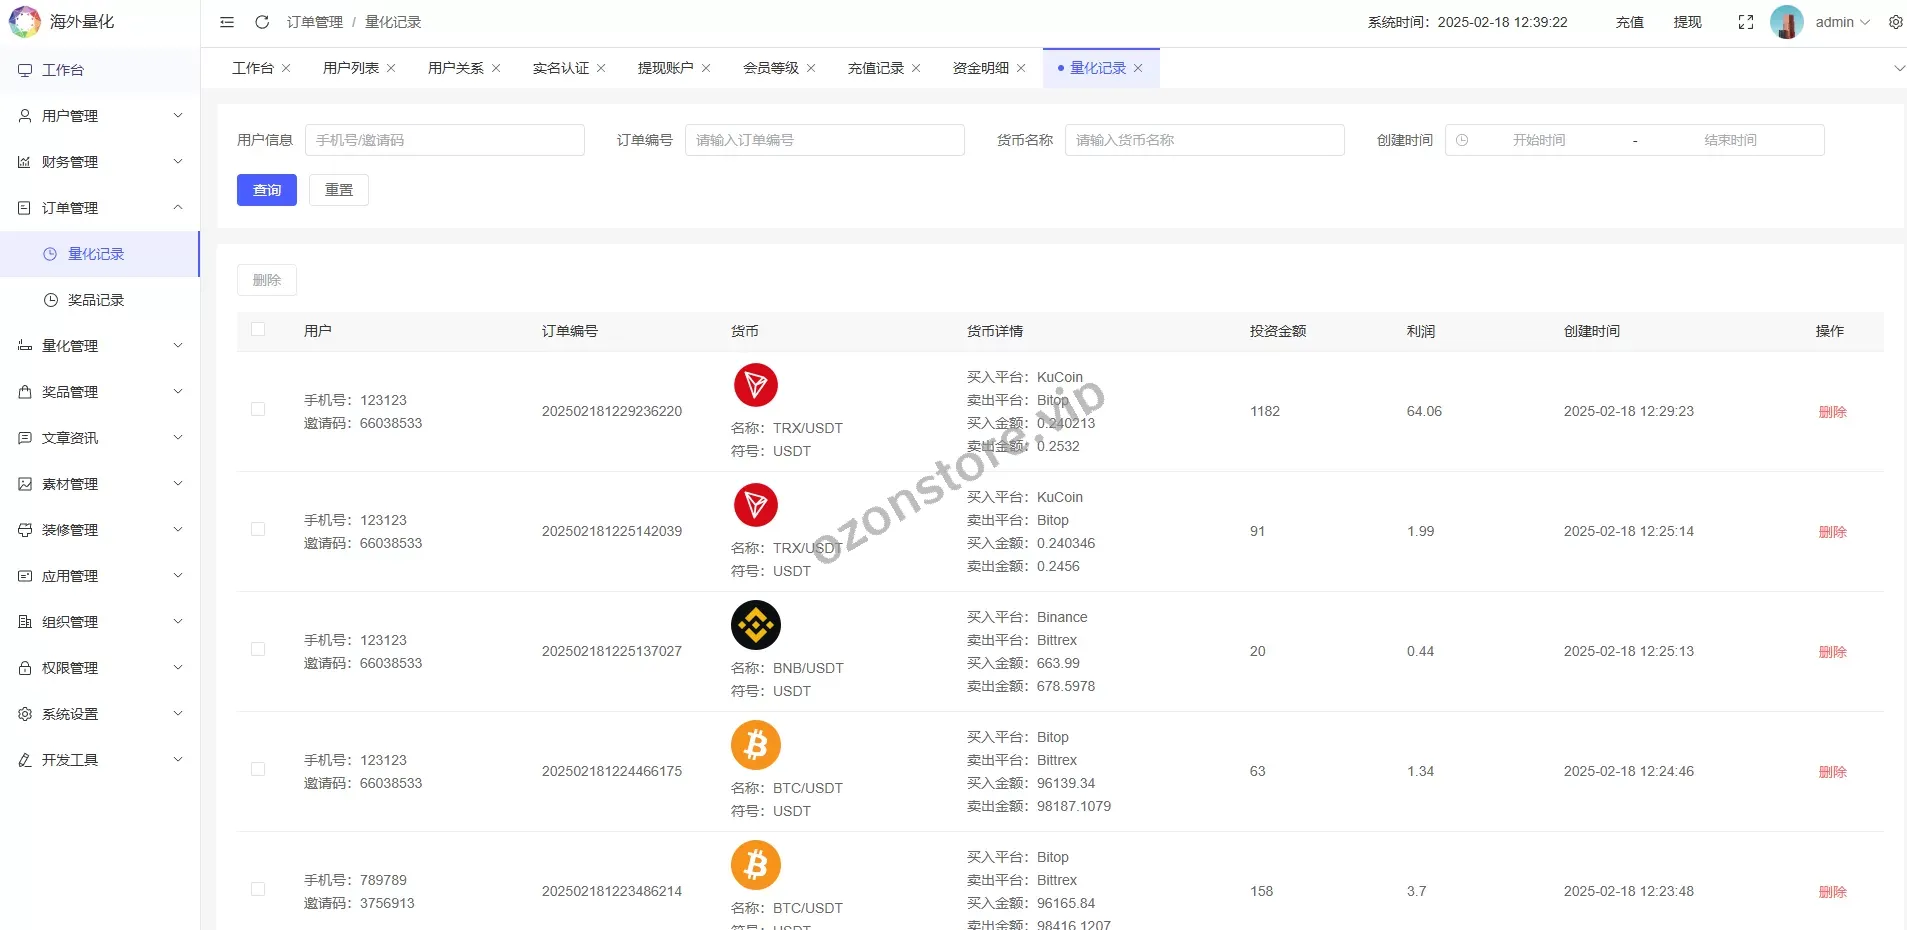1907x930 pixels.
Task: Click the page refresh icon in header
Action: click(262, 22)
